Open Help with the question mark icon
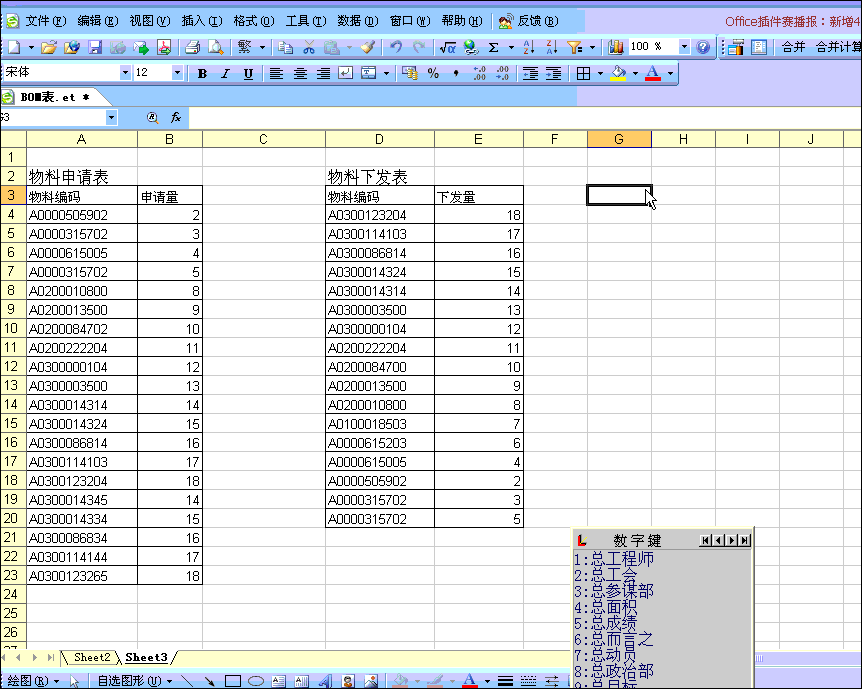Image resolution: width=862 pixels, height=689 pixels. coord(703,48)
